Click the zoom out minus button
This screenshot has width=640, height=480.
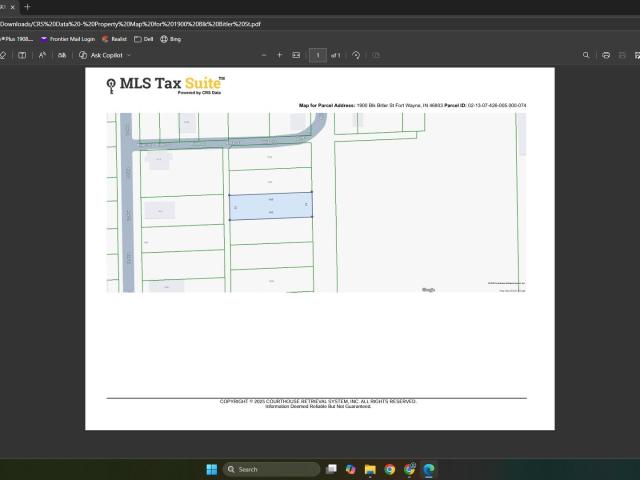[263, 55]
